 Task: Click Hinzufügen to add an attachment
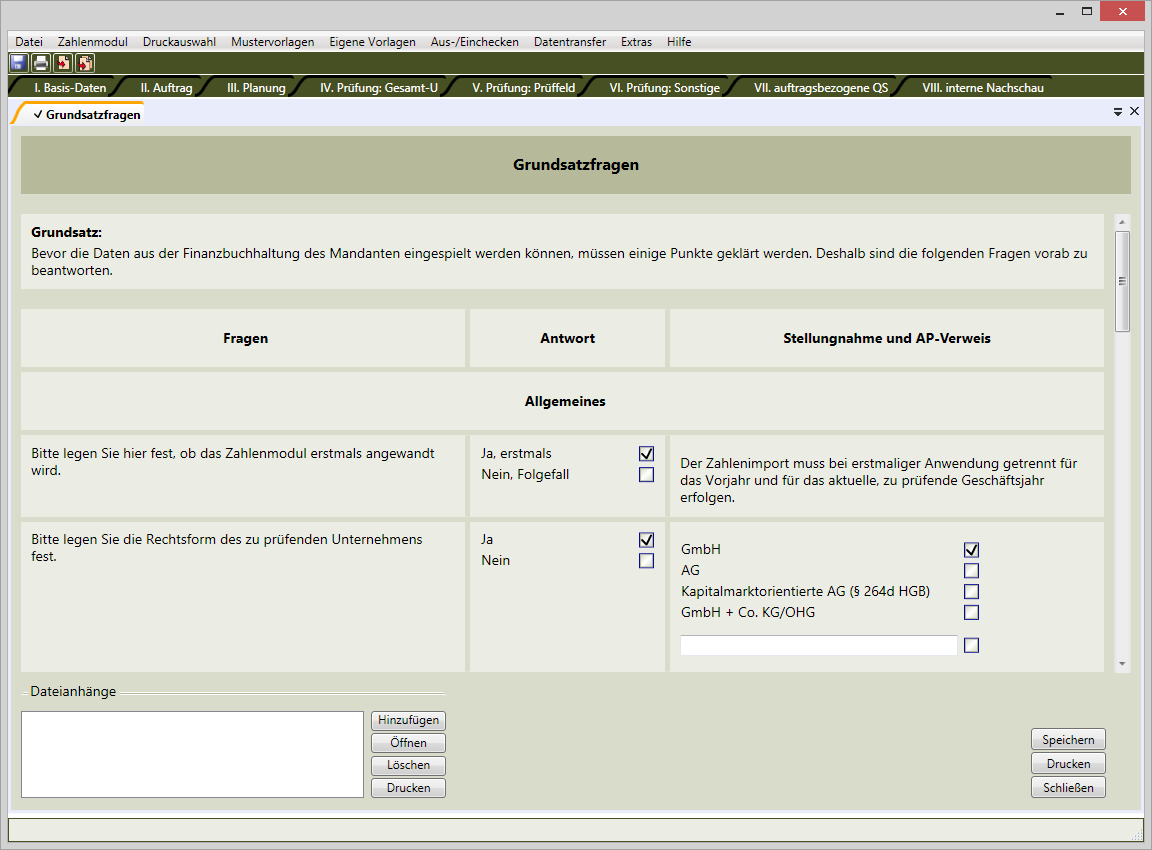click(x=408, y=720)
